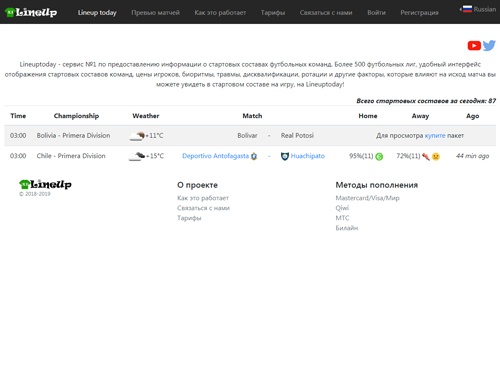500x375 pixels.
Task: Click the О проекте footer heading
Action: pos(197,185)
